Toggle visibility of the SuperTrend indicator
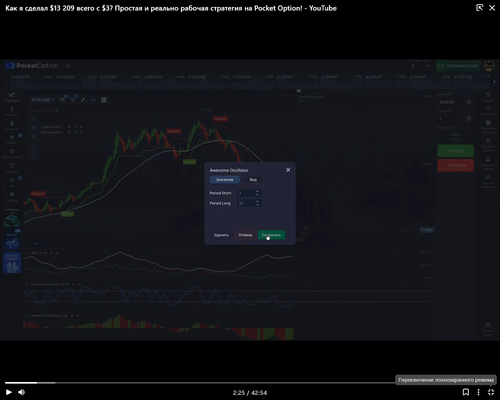 tap(69, 127)
